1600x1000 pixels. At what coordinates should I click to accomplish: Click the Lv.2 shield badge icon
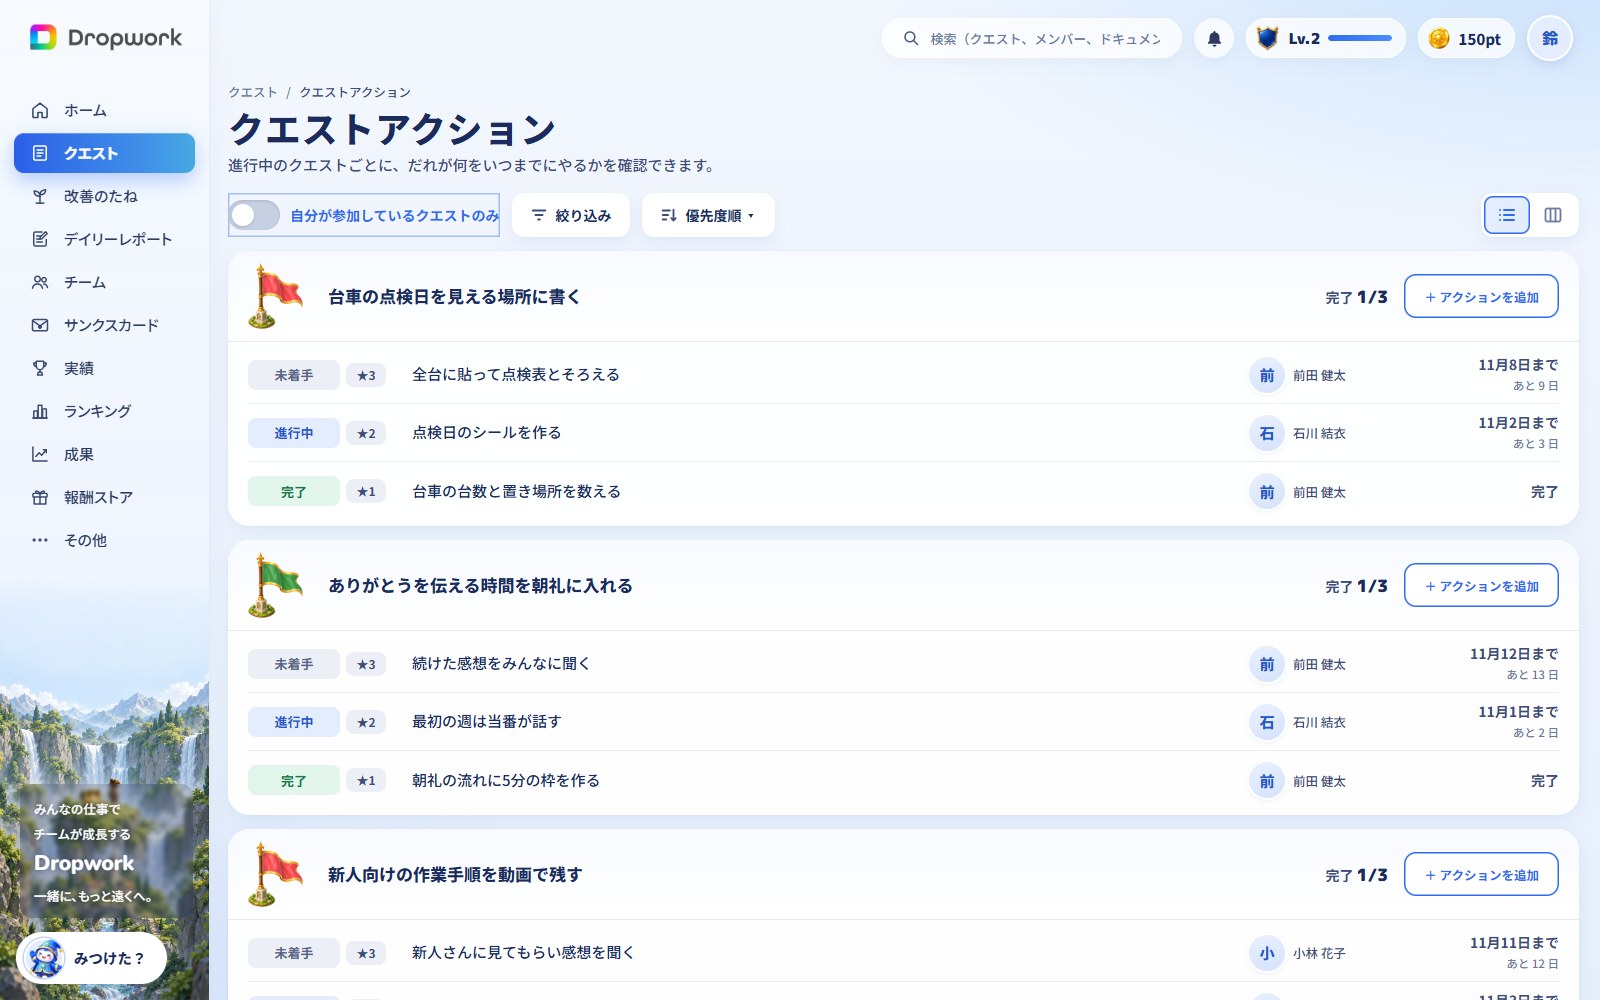point(1267,38)
